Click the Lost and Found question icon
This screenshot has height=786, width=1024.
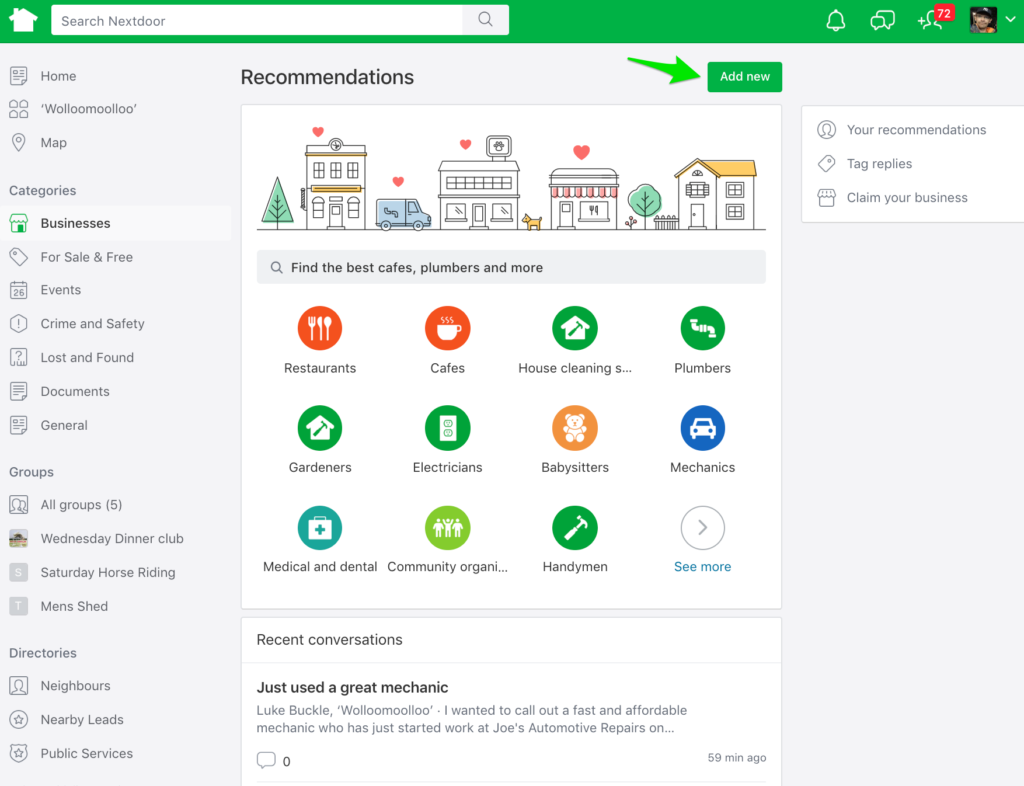[x=19, y=358]
